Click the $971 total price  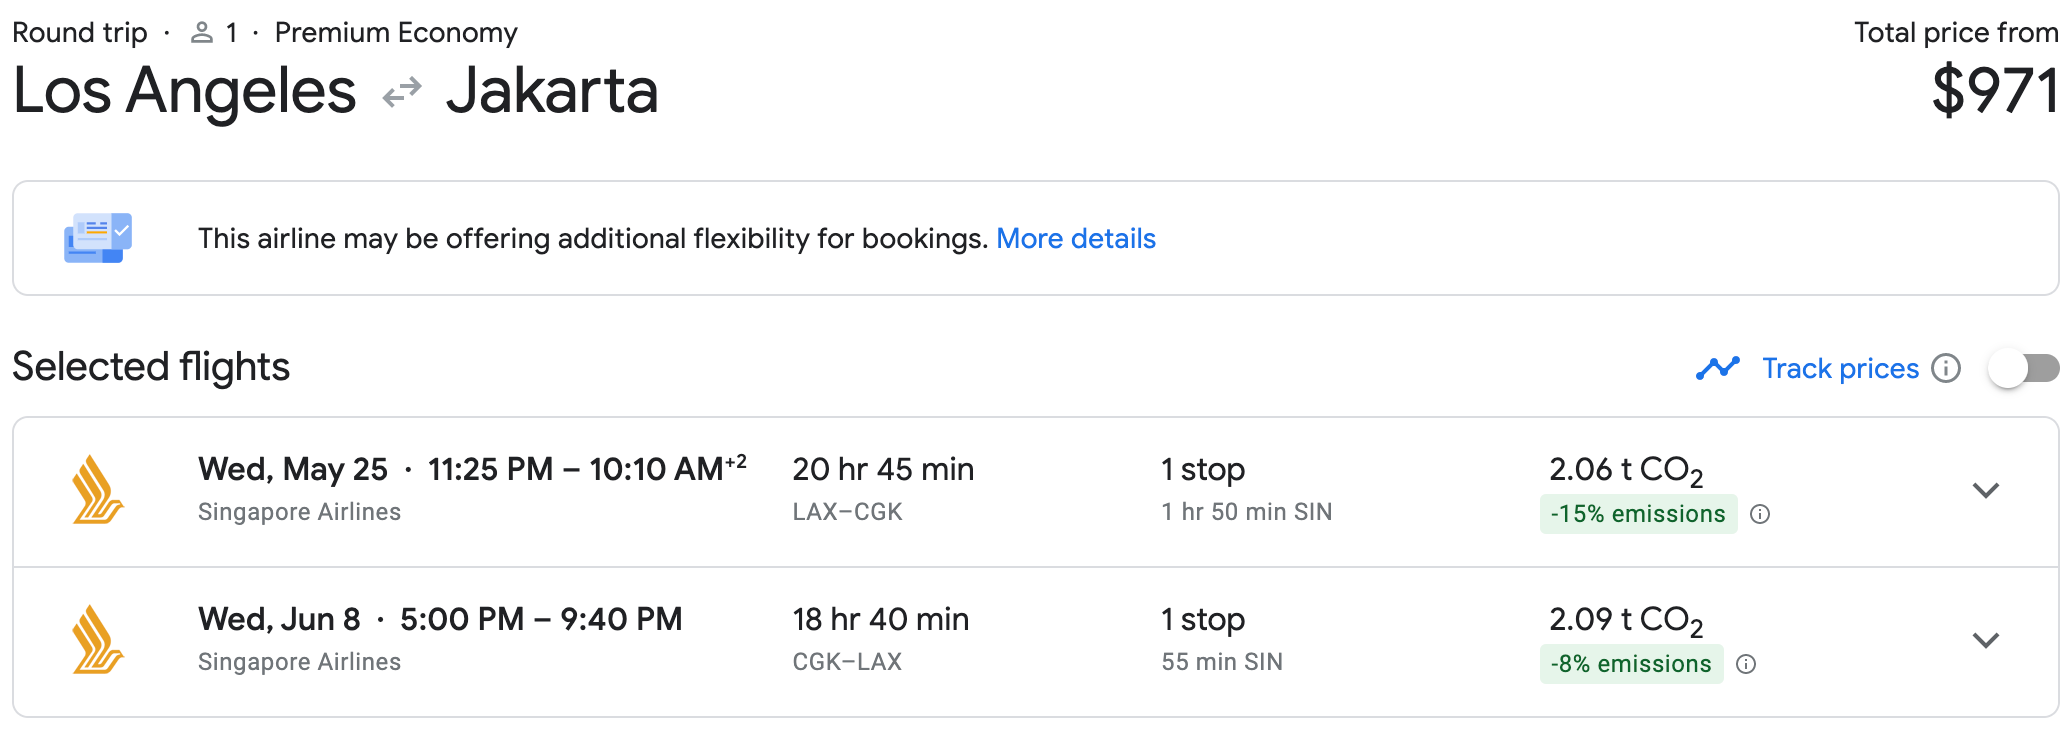click(x=1994, y=91)
